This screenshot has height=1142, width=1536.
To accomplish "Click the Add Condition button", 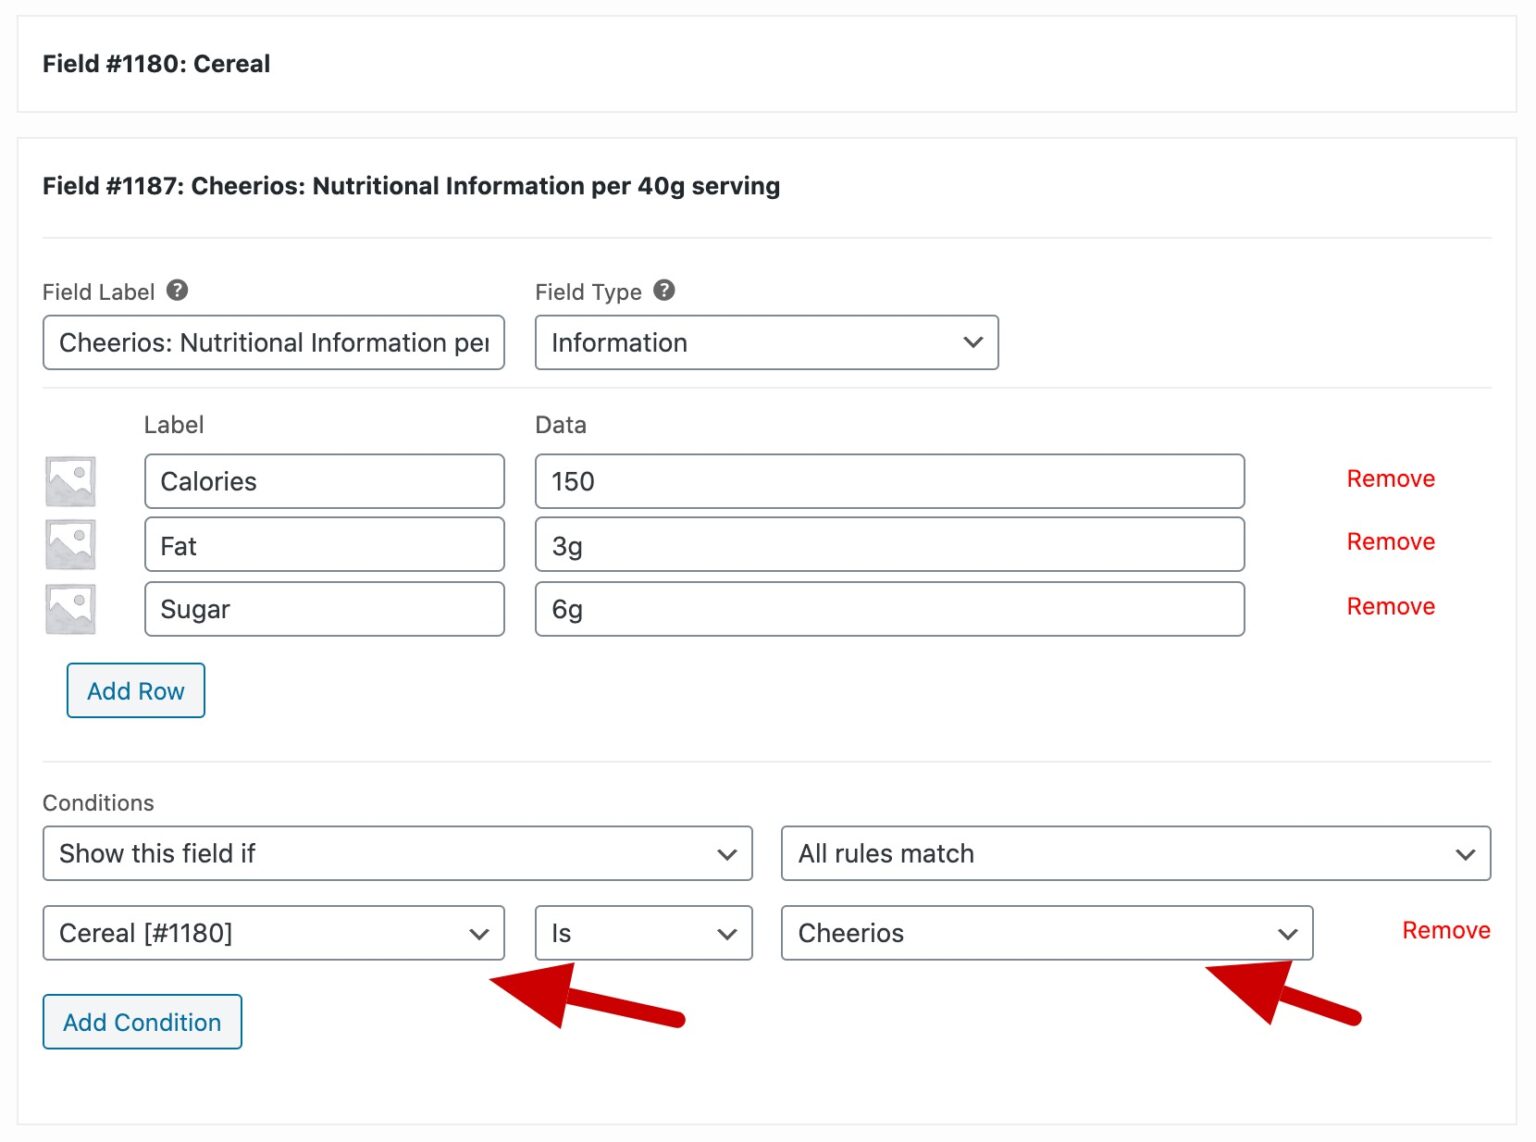I will [142, 1022].
